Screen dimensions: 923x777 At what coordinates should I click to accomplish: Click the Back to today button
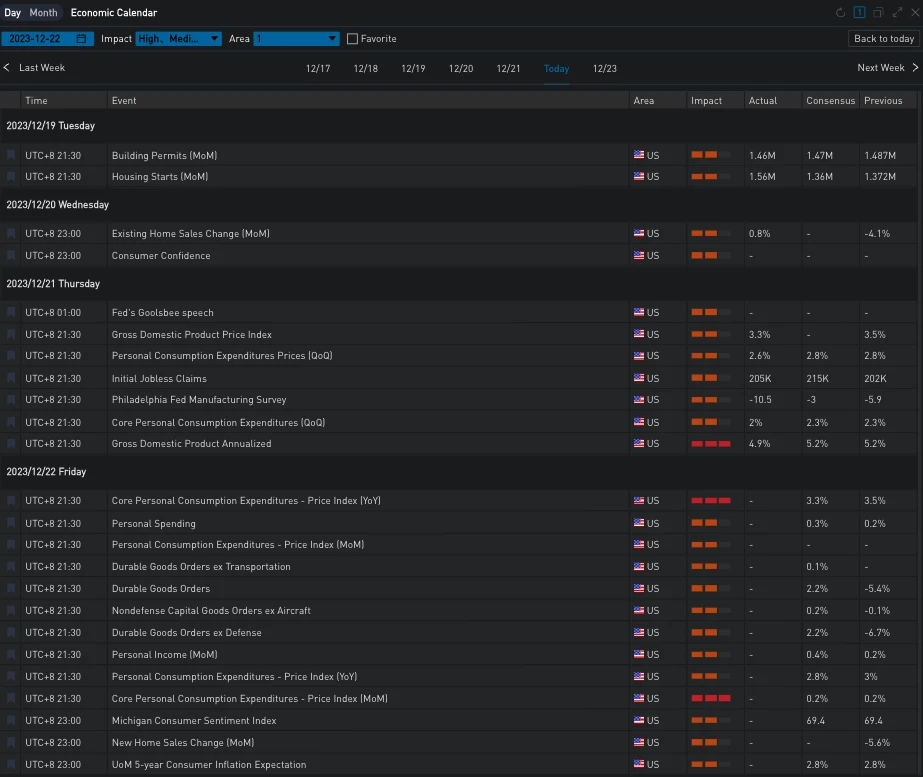pos(883,39)
